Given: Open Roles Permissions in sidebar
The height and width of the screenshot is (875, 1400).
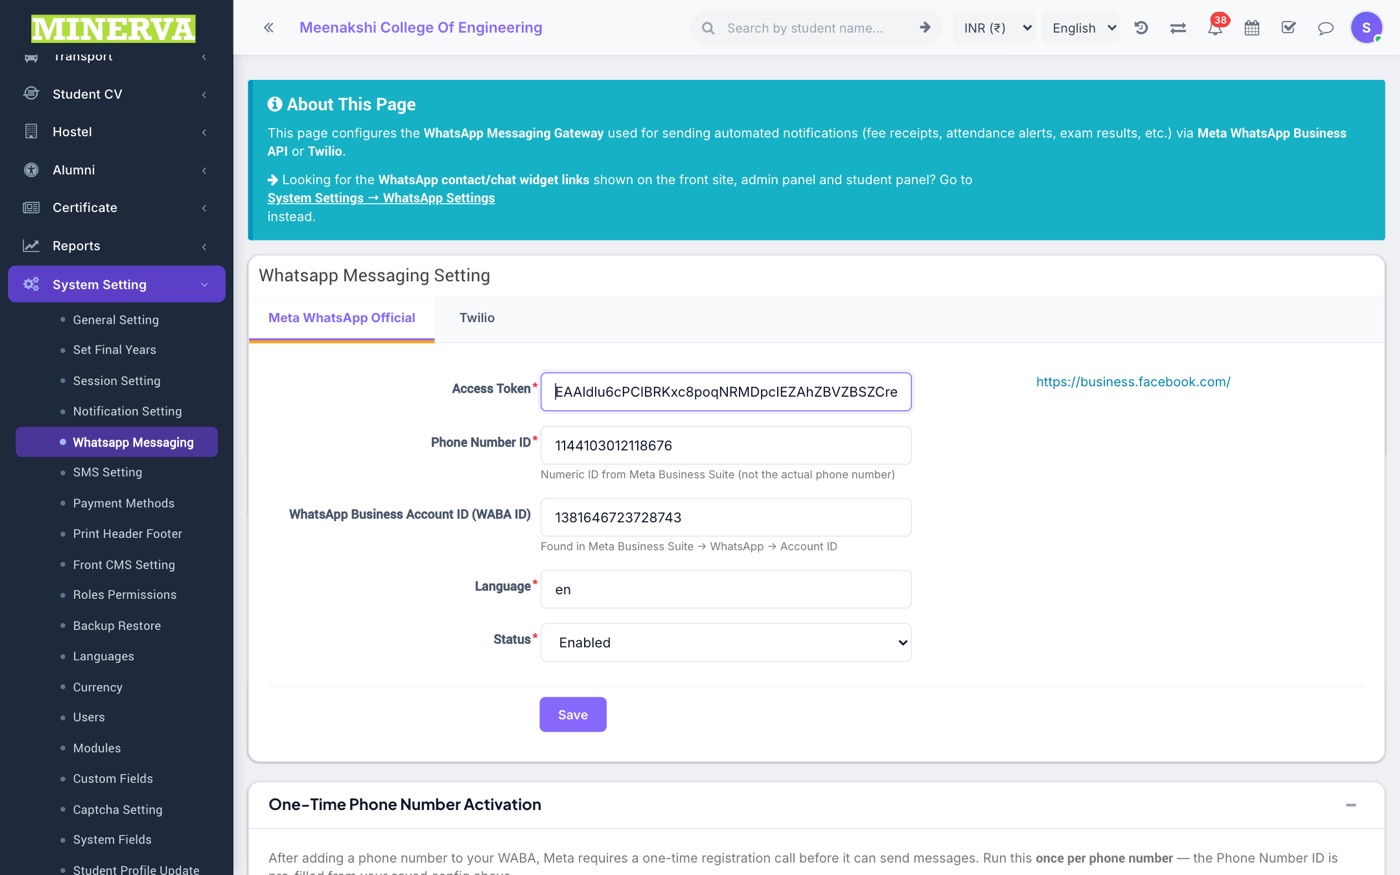Looking at the screenshot, I should tap(125, 595).
